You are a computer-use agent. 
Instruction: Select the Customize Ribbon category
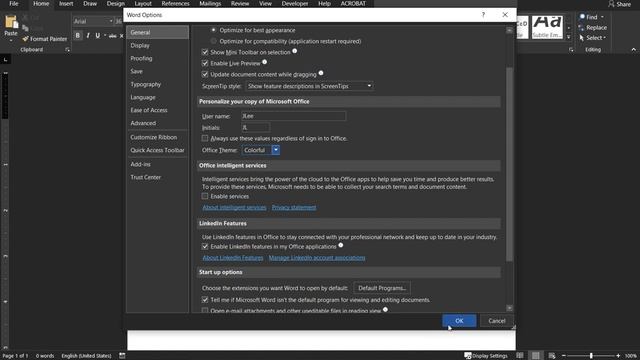pyautogui.click(x=157, y=137)
